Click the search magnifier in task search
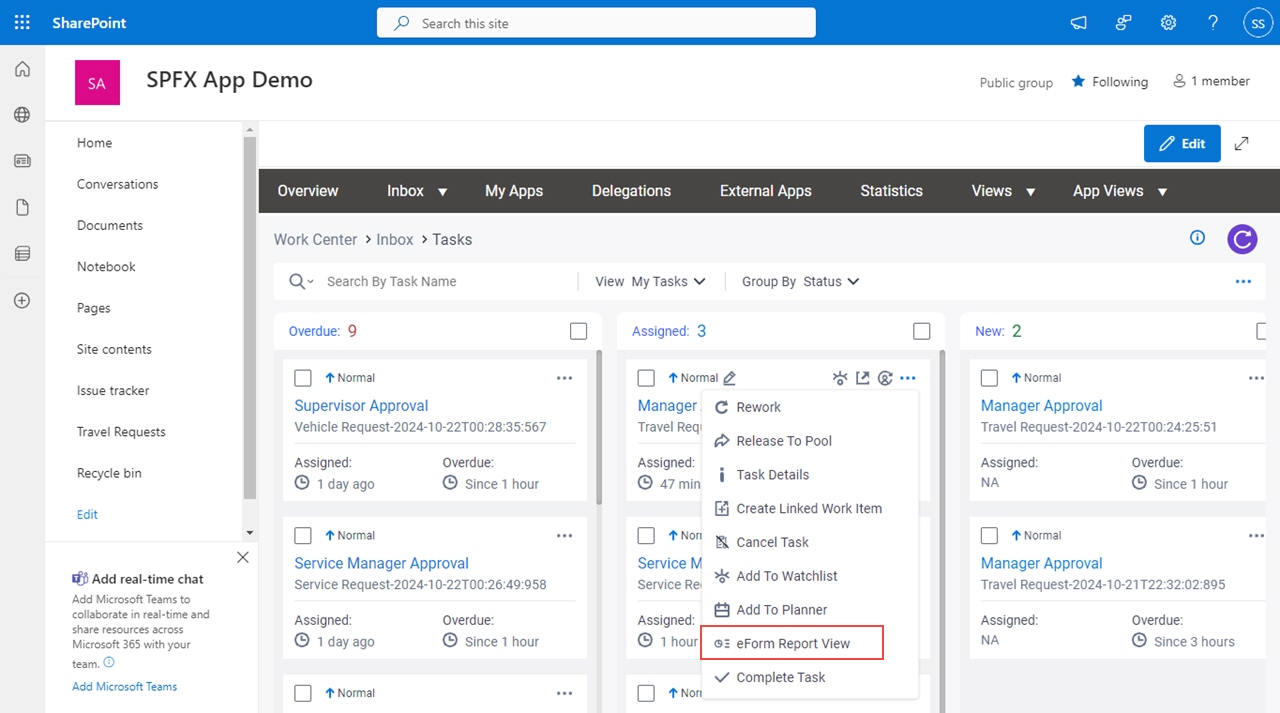1280x713 pixels. coord(297,282)
